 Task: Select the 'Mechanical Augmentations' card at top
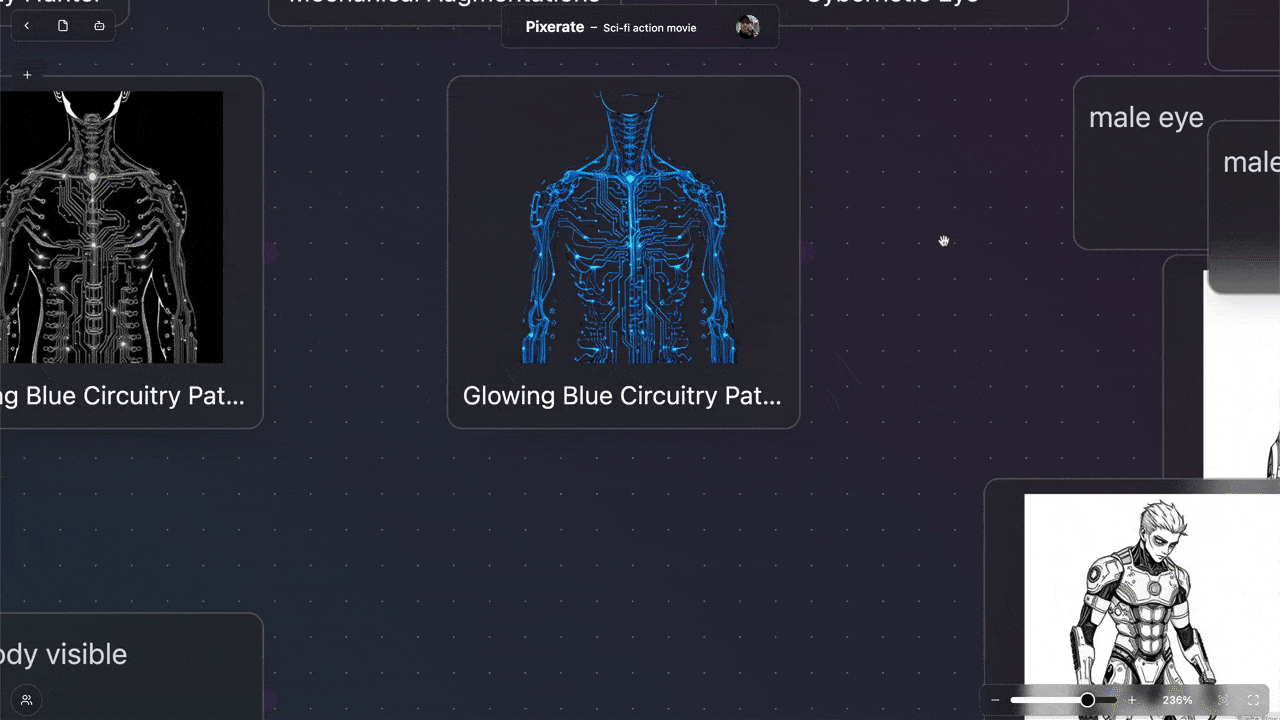[443, 12]
